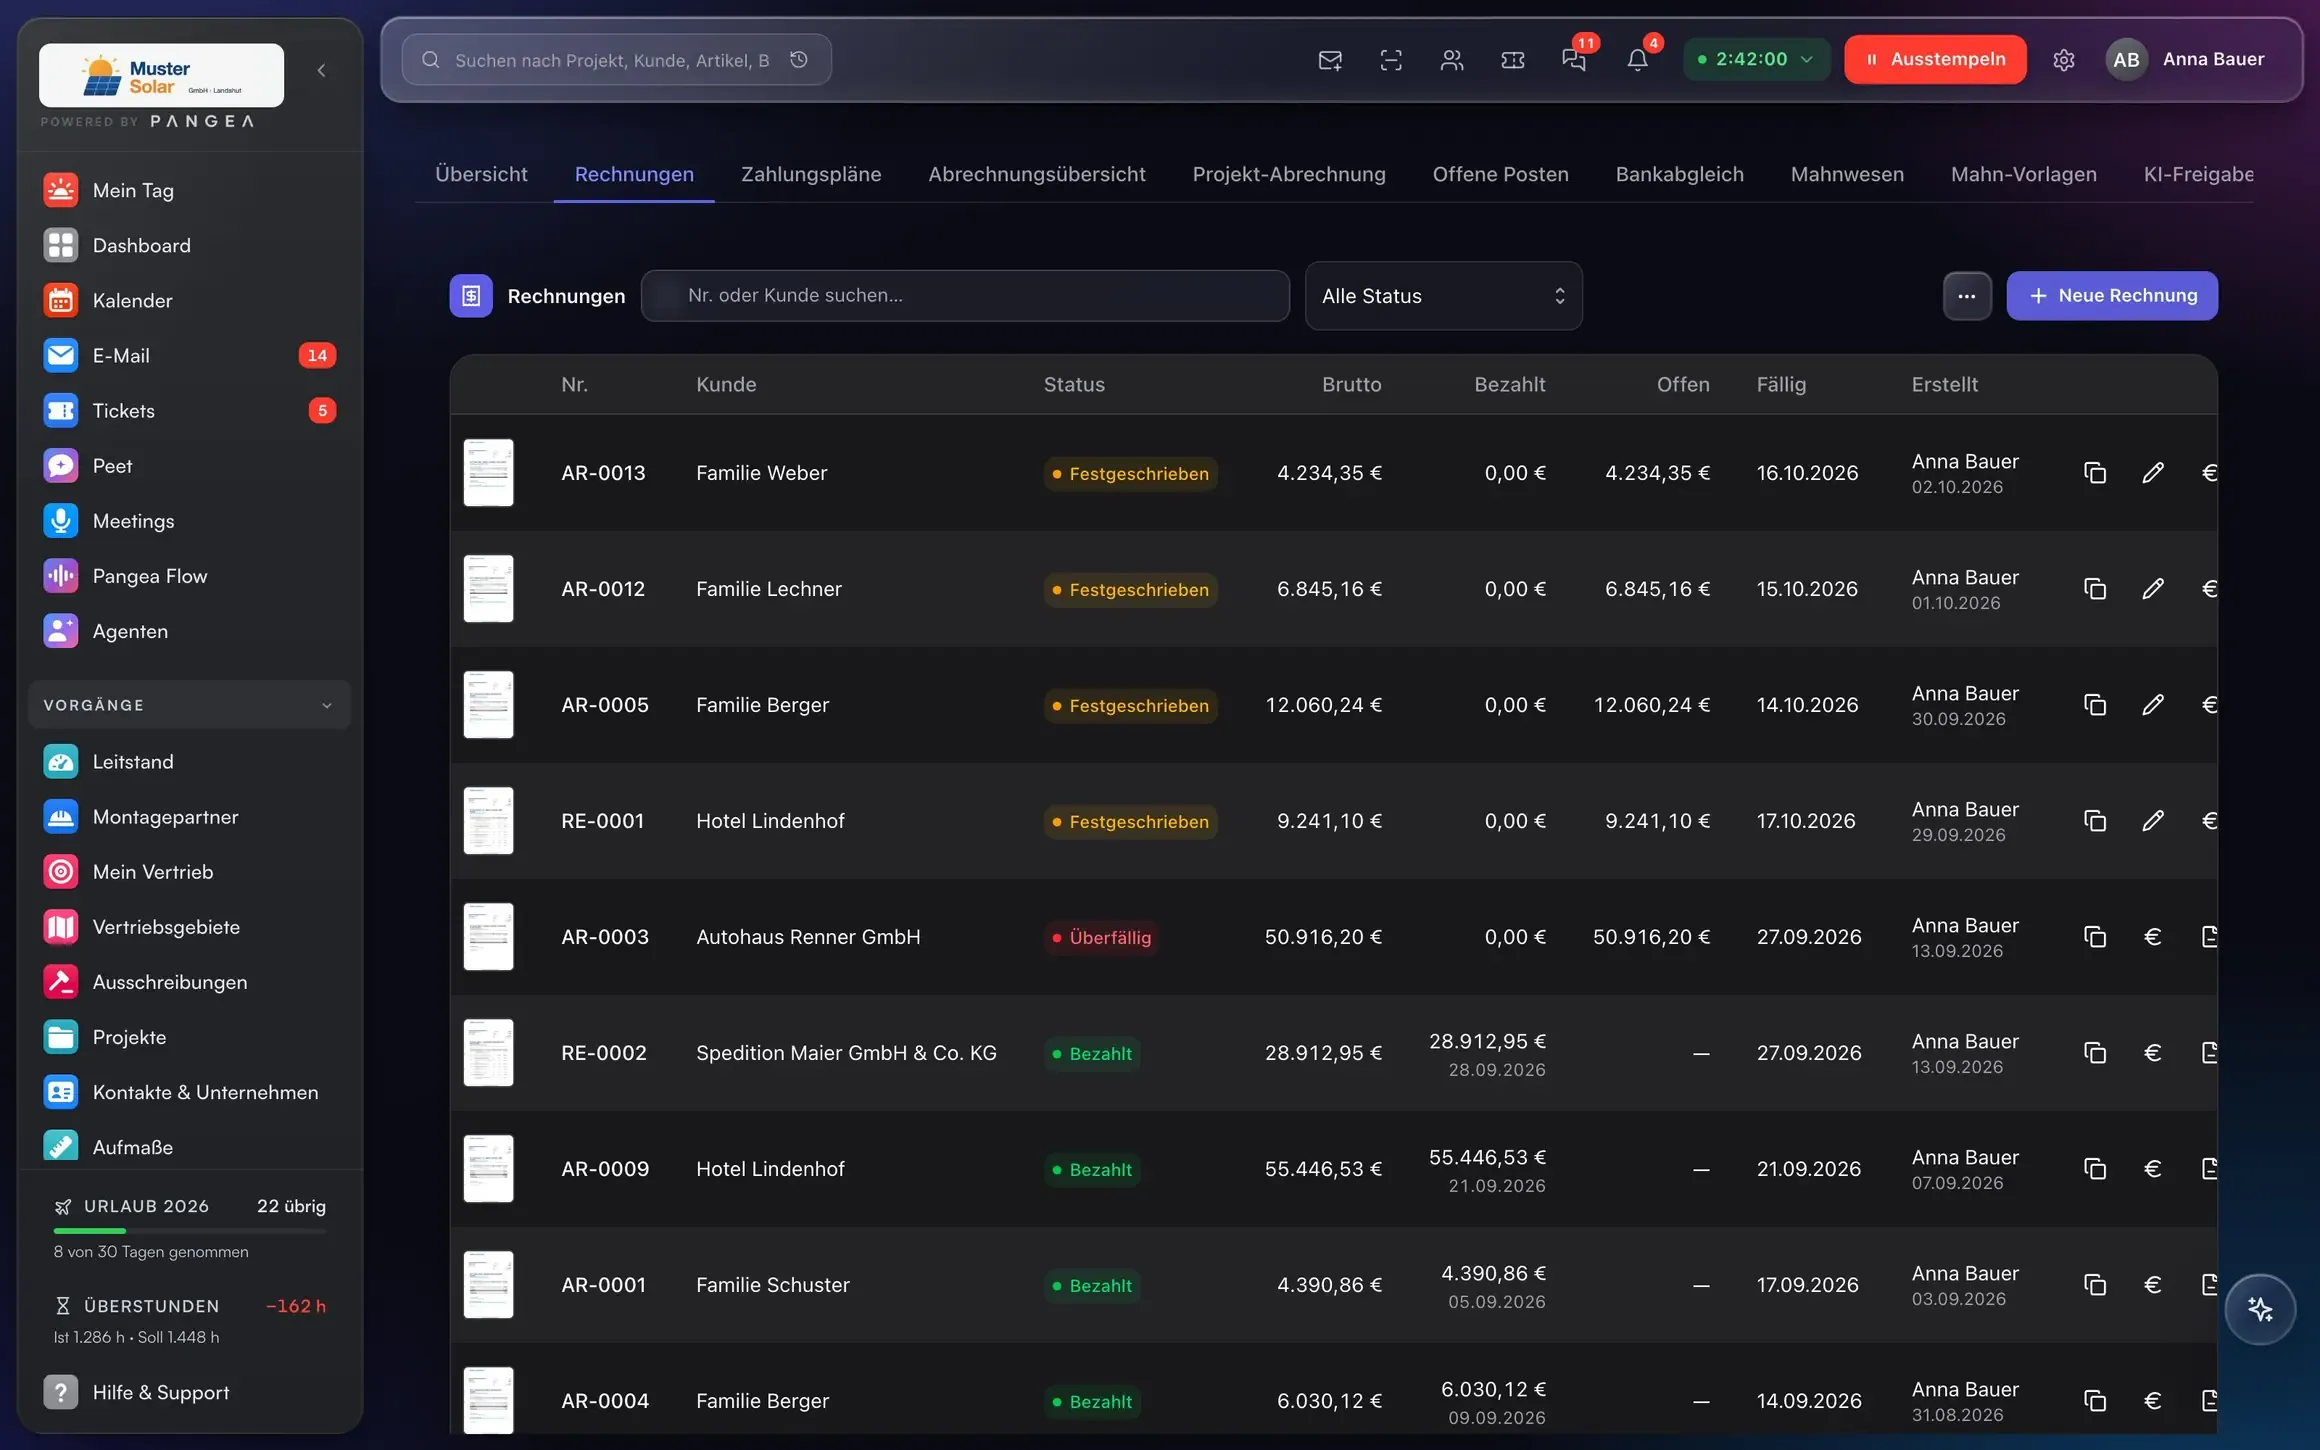Open chat messages icon with badge 11
Screen dimensions: 2320x1450
1574,60
